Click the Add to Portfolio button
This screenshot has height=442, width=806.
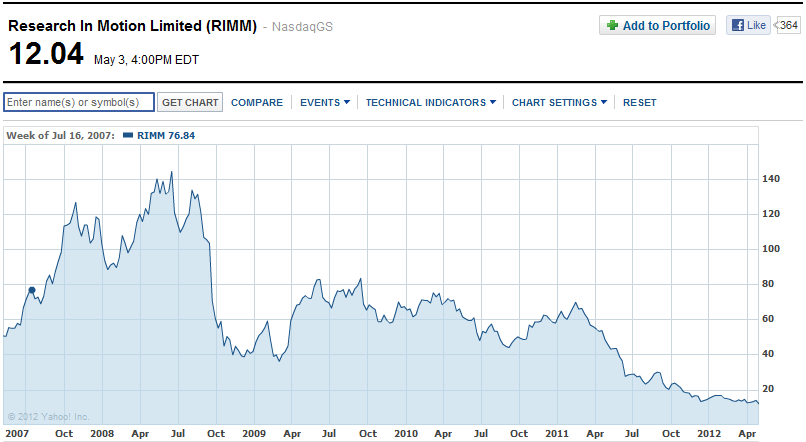pyautogui.click(x=657, y=25)
